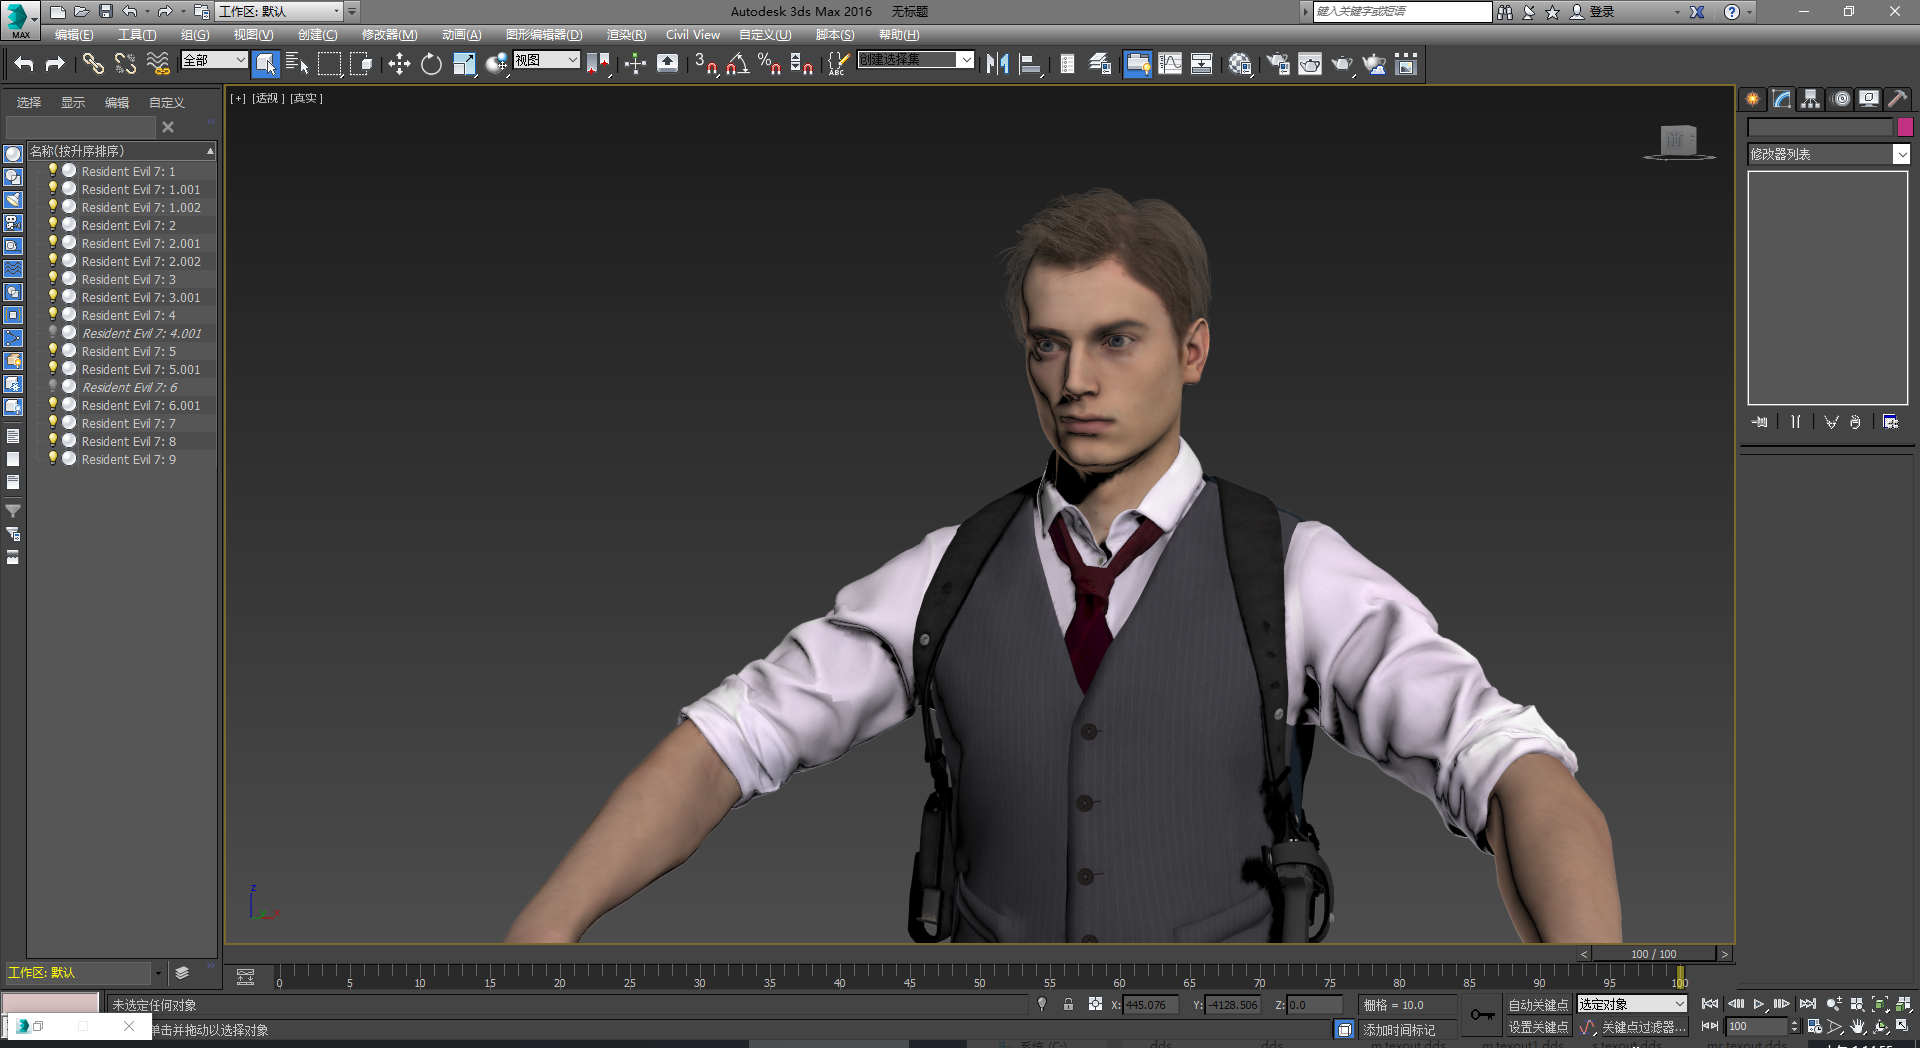Viewport: 1920px width, 1048px height.
Task: Open Curve Editor icon
Action: pos(1170,64)
